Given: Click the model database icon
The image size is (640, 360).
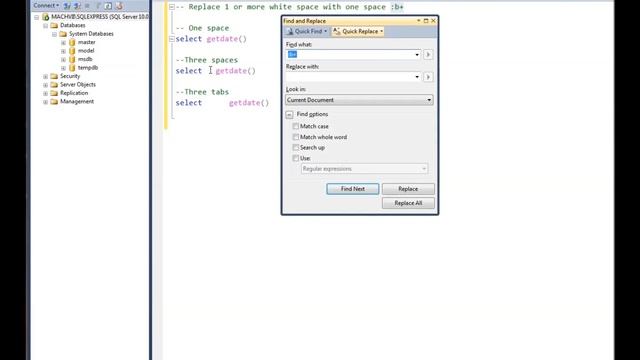Looking at the screenshot, I should 72,51.
